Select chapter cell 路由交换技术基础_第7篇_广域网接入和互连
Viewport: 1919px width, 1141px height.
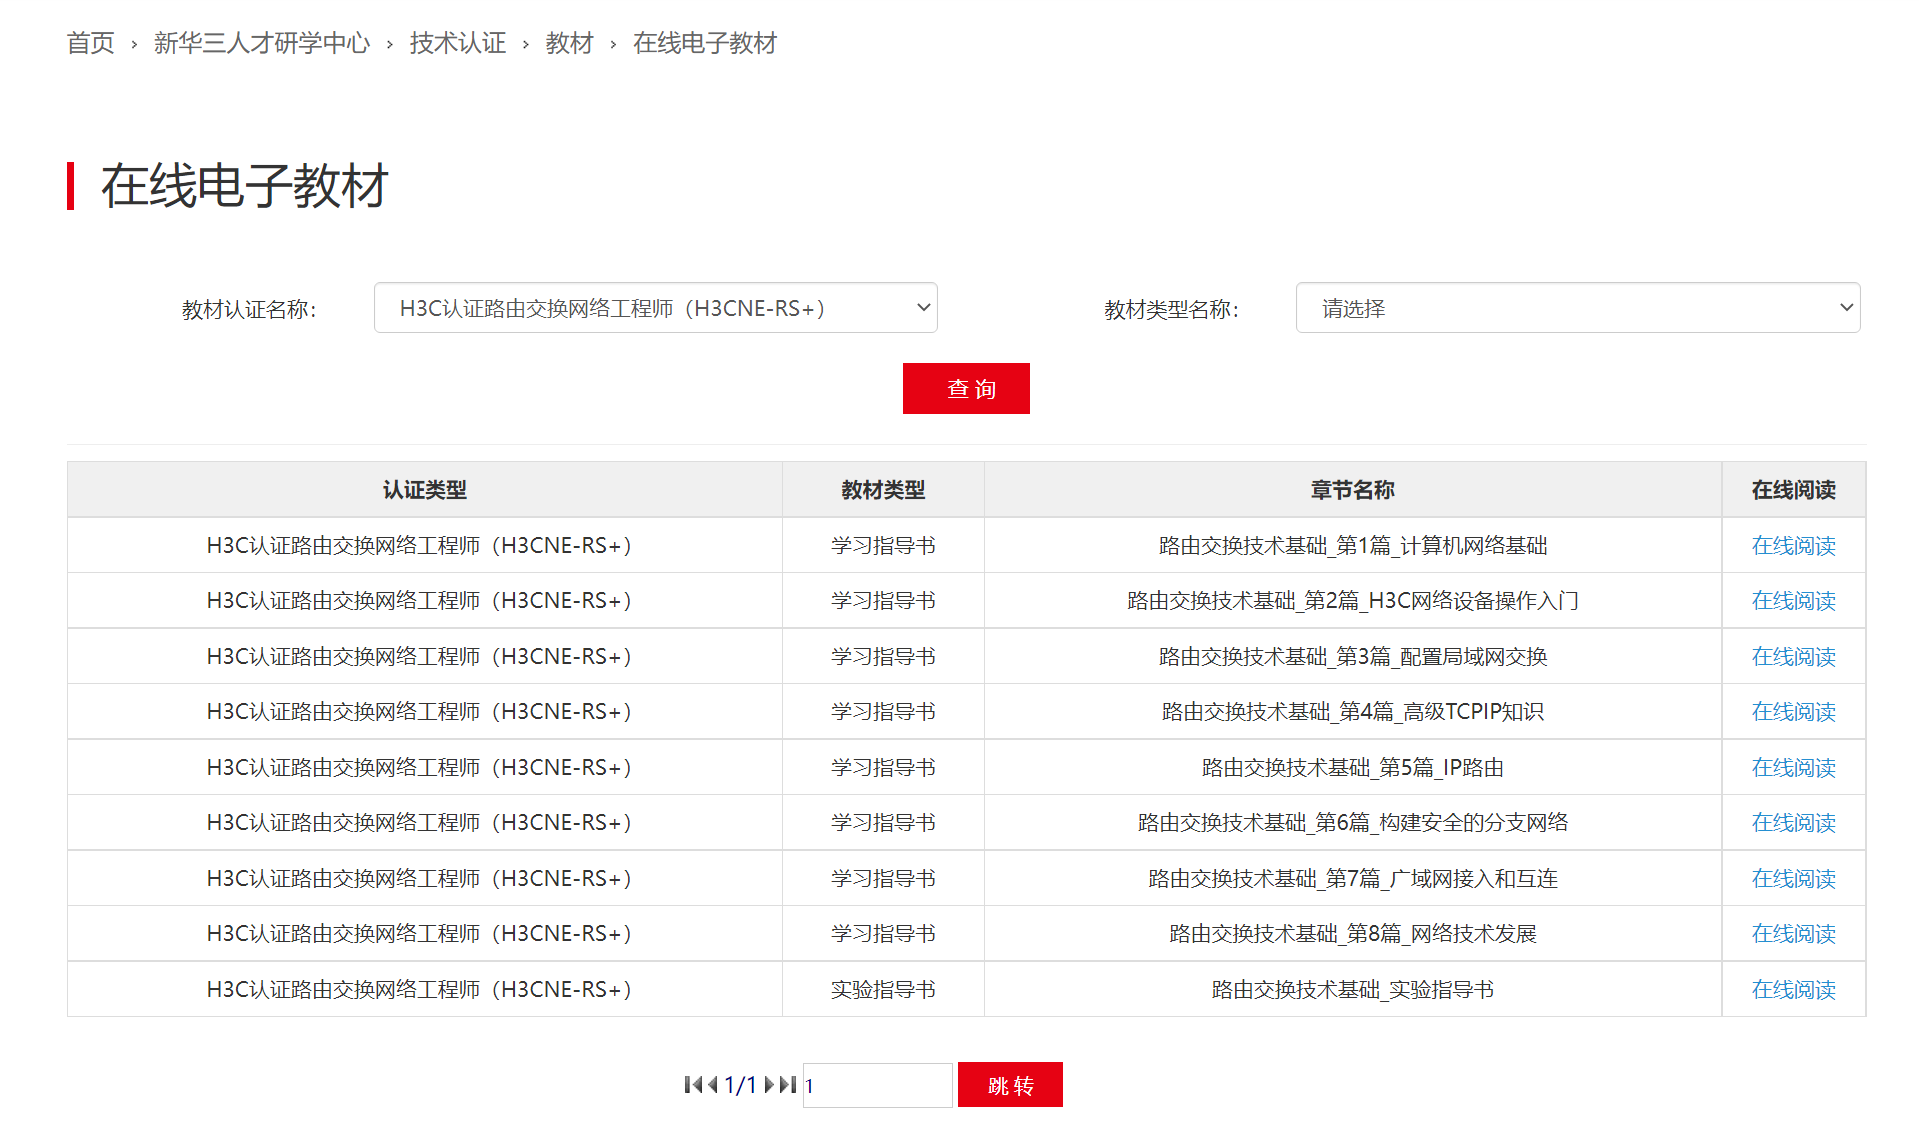[1353, 879]
